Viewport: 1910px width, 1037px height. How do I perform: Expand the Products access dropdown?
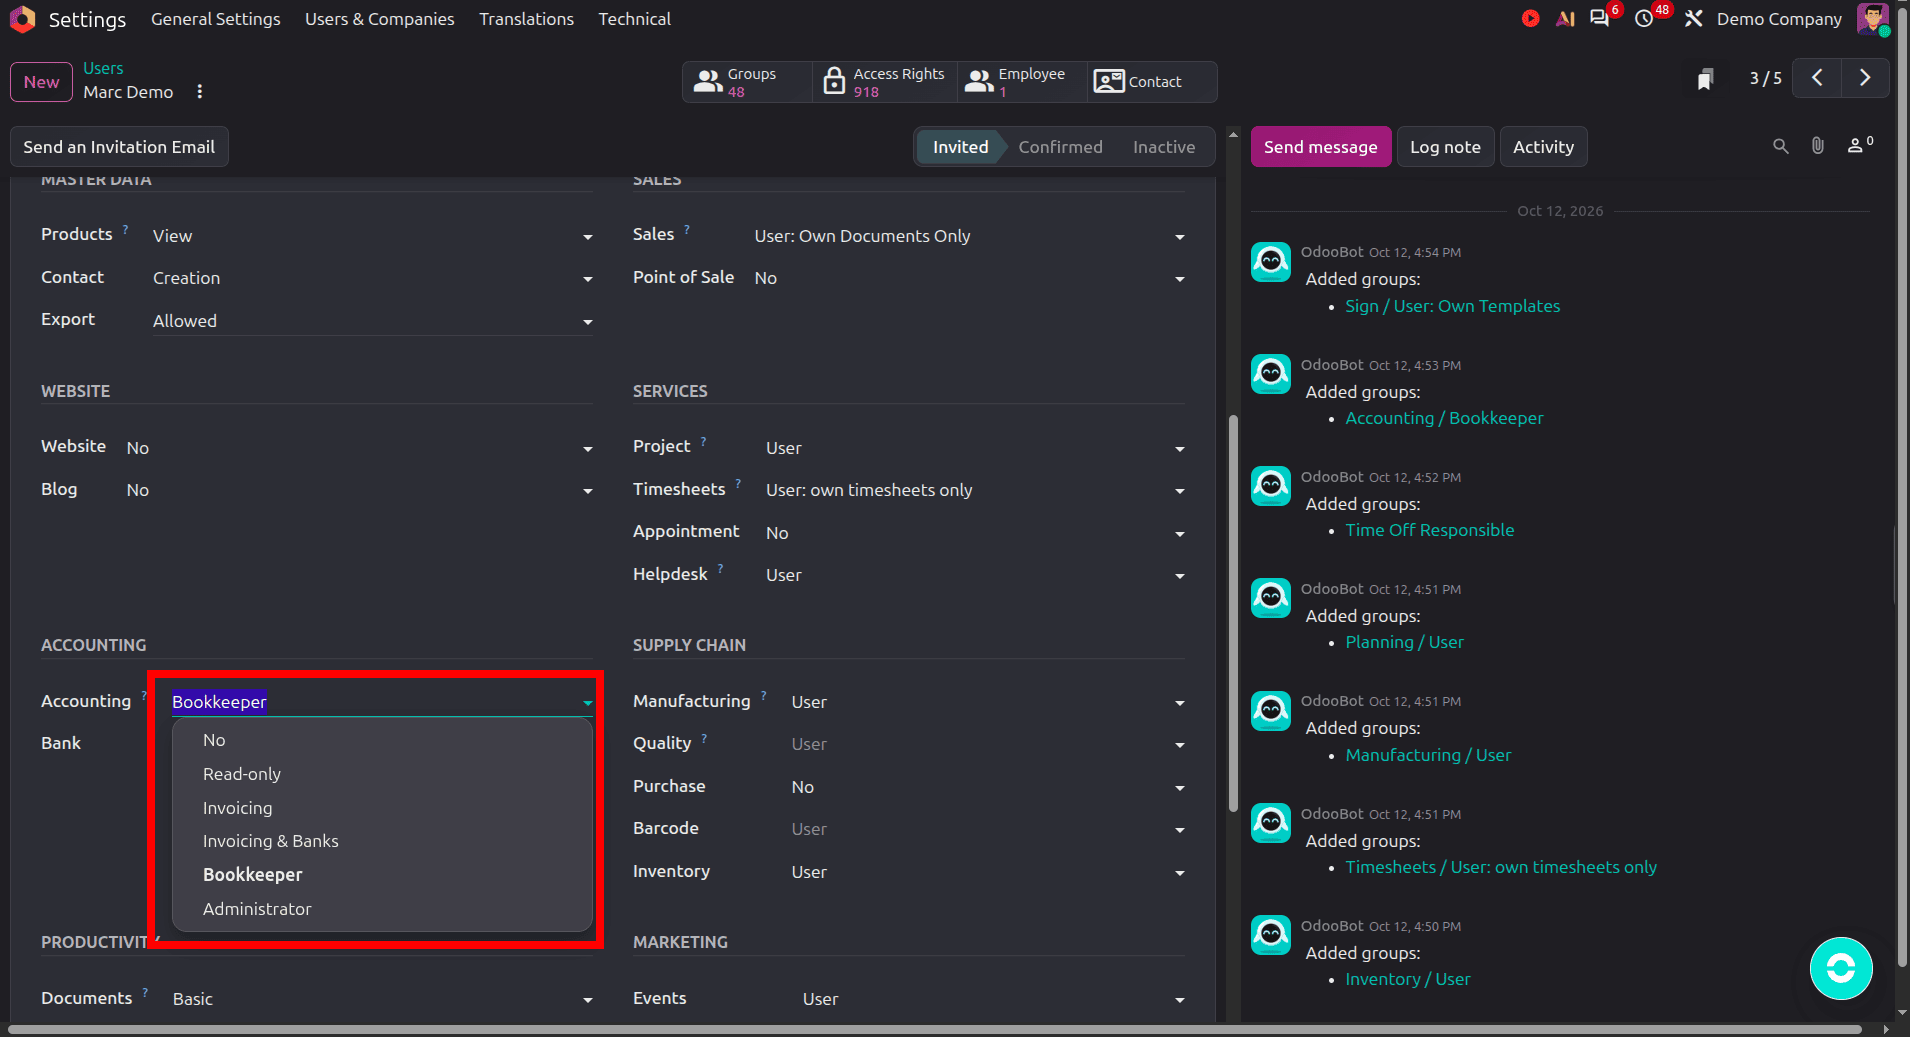pos(373,236)
